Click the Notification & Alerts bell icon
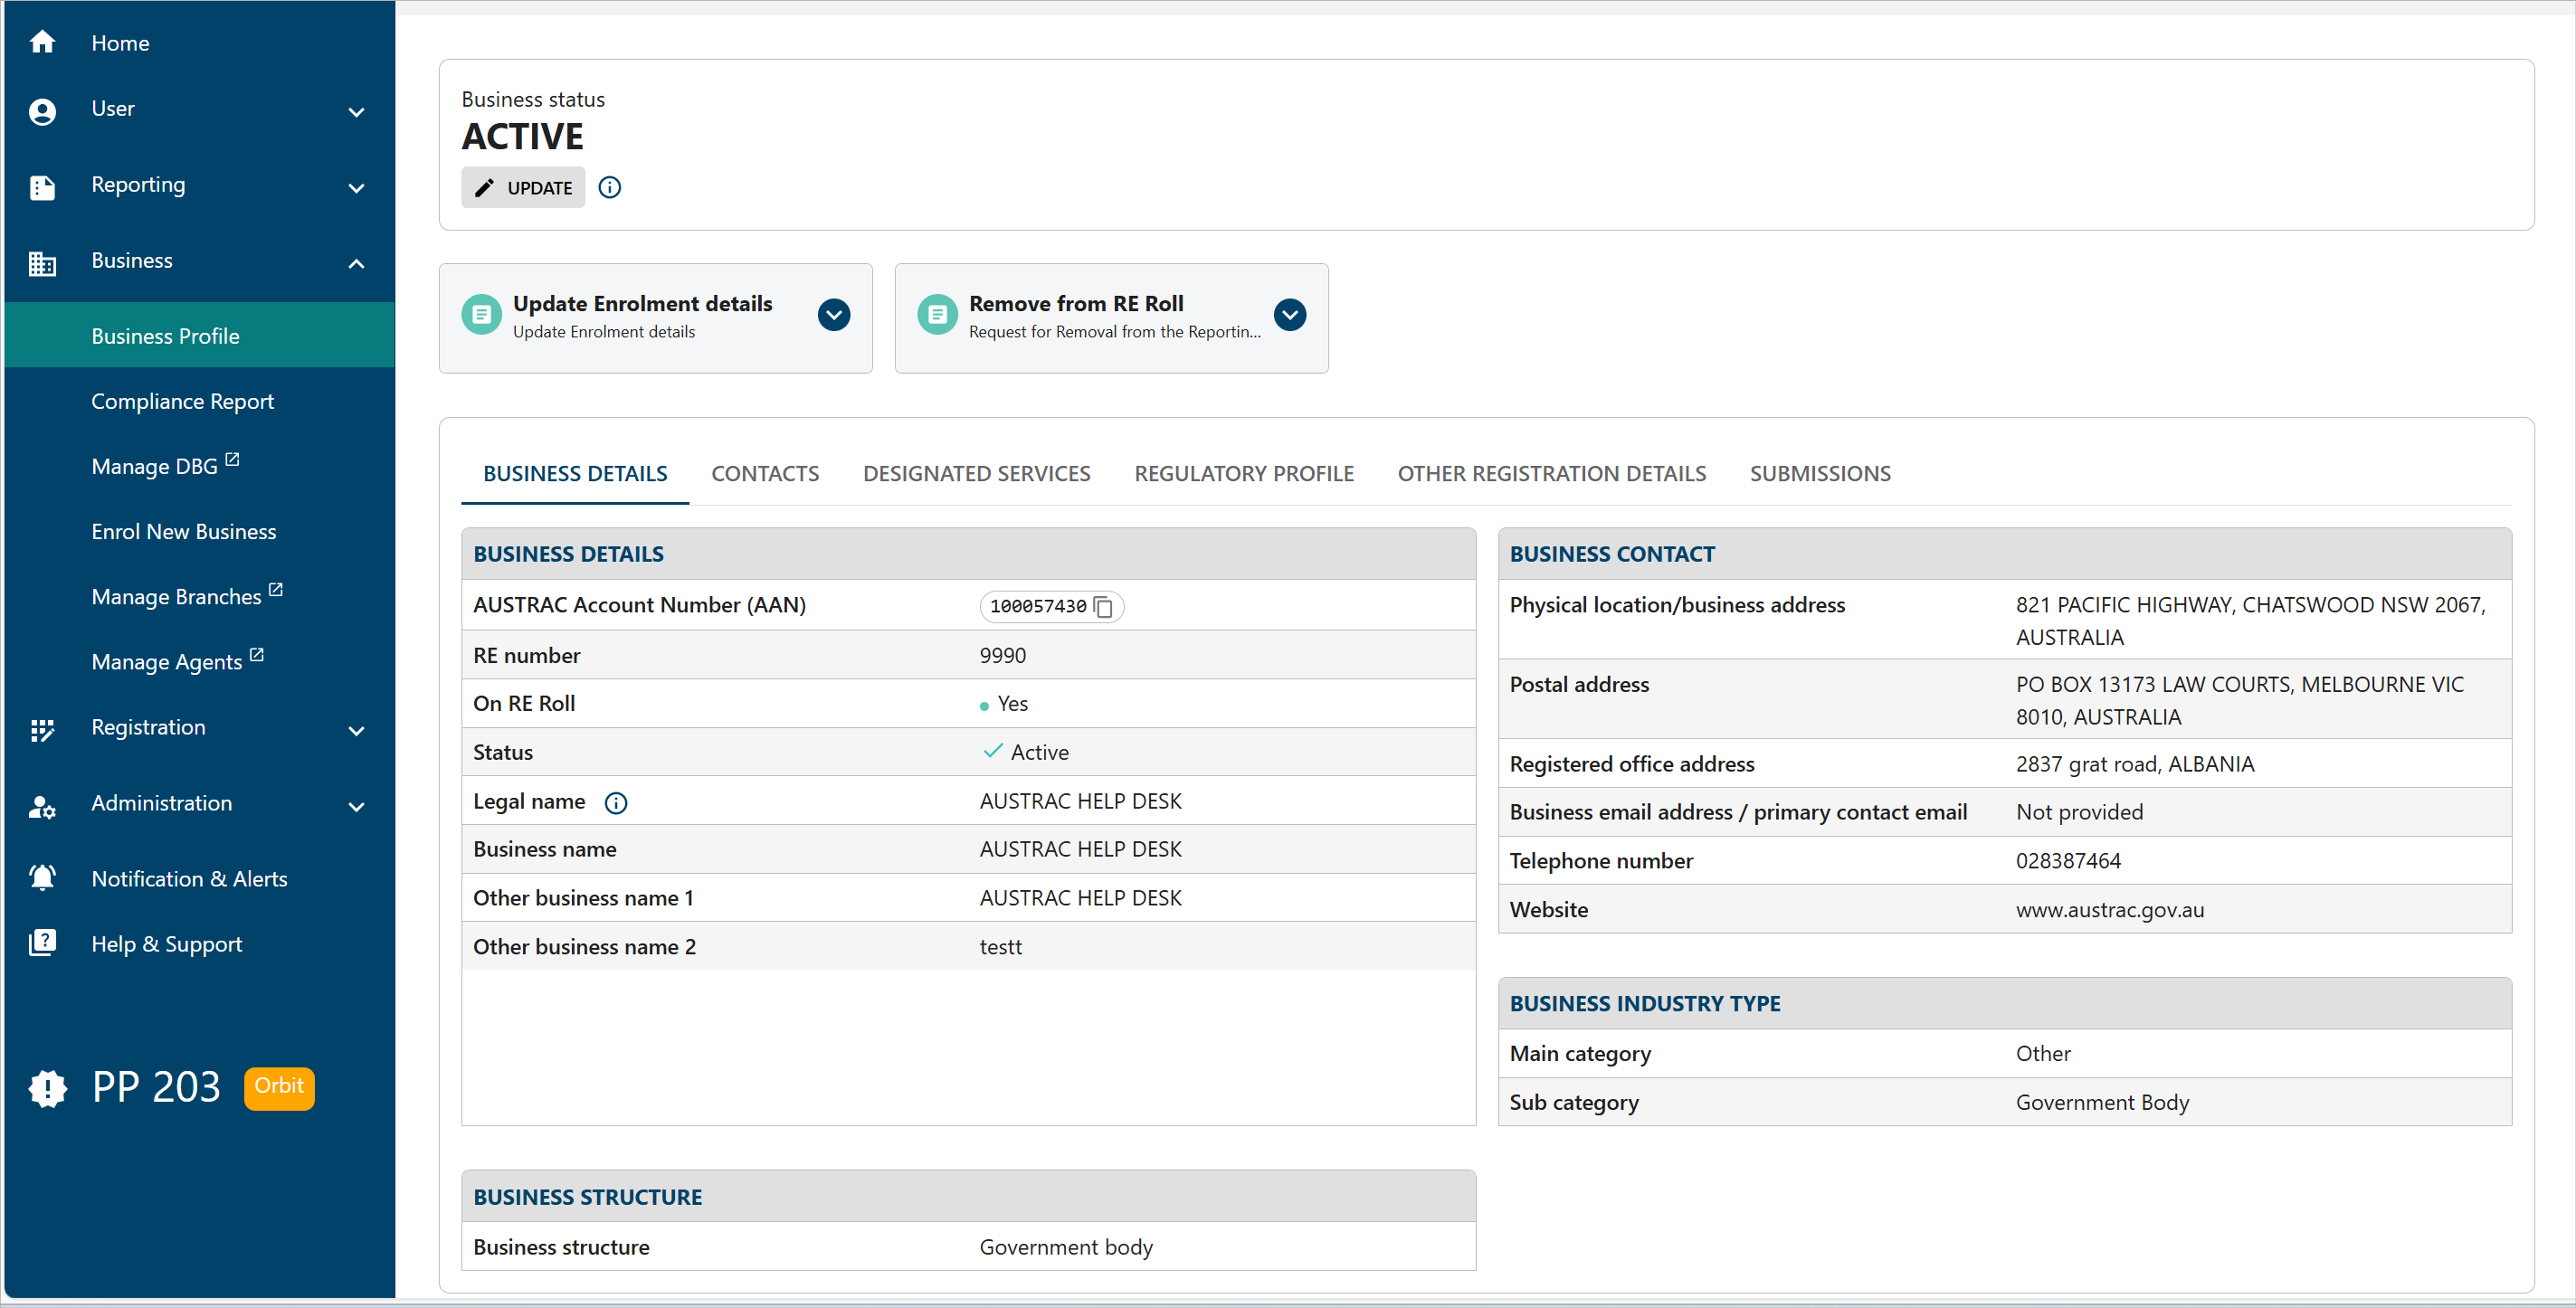Viewport: 2576px width, 1308px height. [42, 877]
